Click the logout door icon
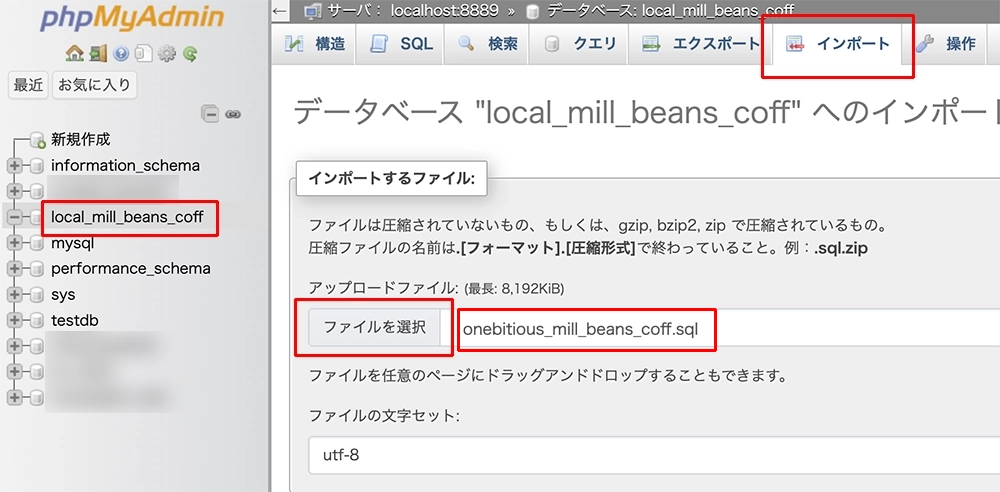Viewport: 1000px width, 492px height. (97, 54)
